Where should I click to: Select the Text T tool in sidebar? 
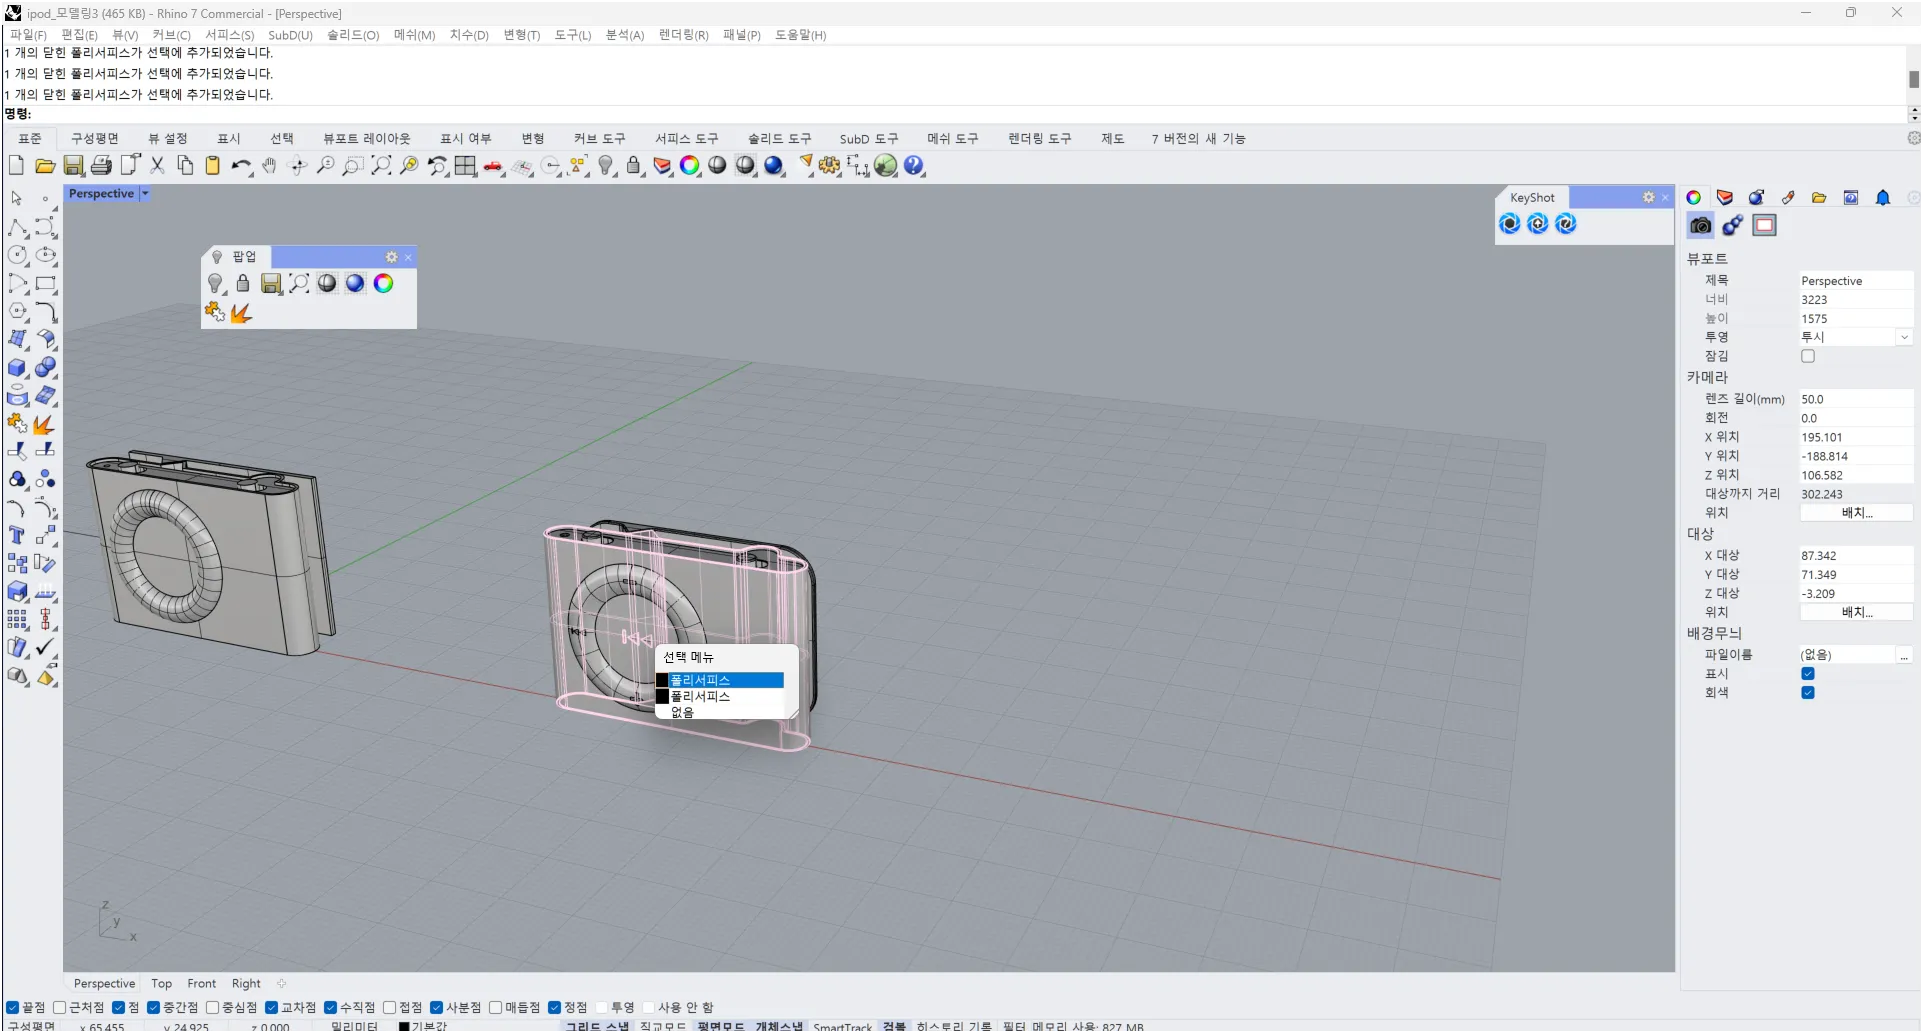(17, 536)
